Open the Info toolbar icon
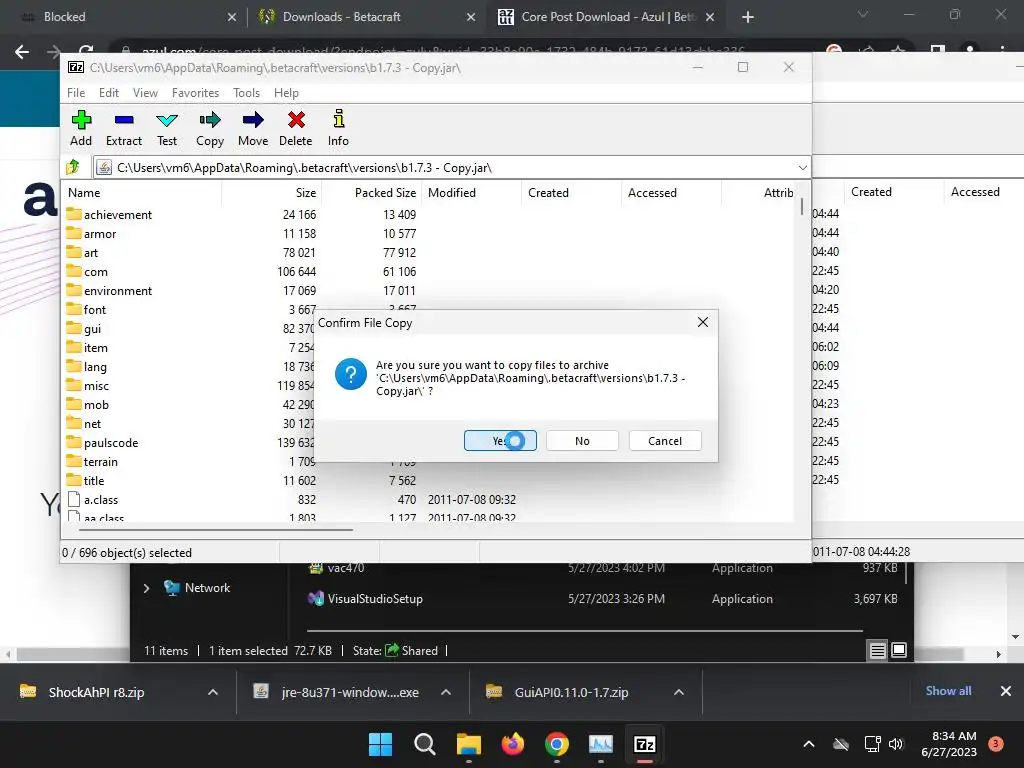 coord(338,128)
